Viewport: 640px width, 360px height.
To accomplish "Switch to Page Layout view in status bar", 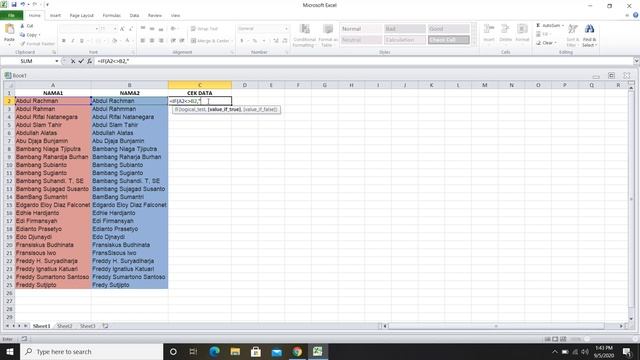I will tap(555, 339).
